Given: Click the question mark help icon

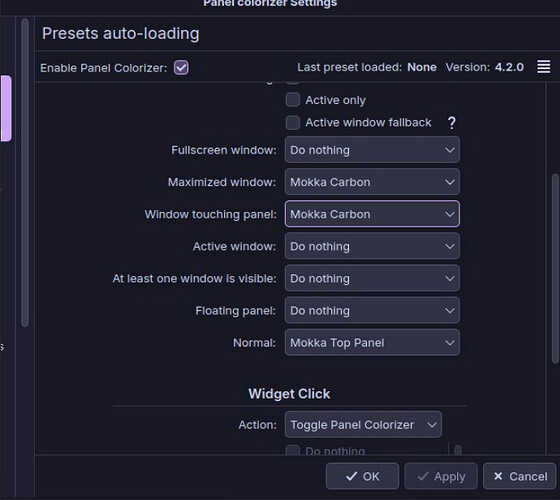Looking at the screenshot, I should 451,123.
